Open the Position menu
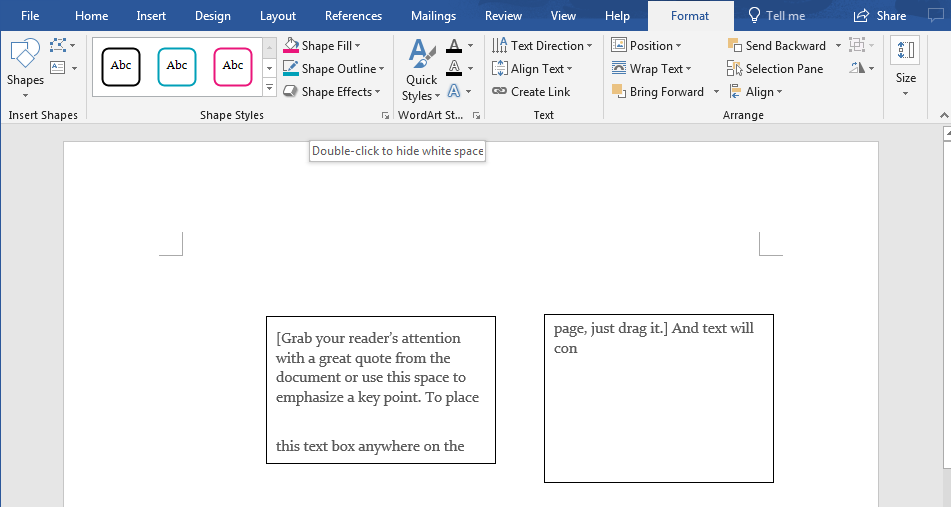The height and width of the screenshot is (507, 951). [646, 45]
